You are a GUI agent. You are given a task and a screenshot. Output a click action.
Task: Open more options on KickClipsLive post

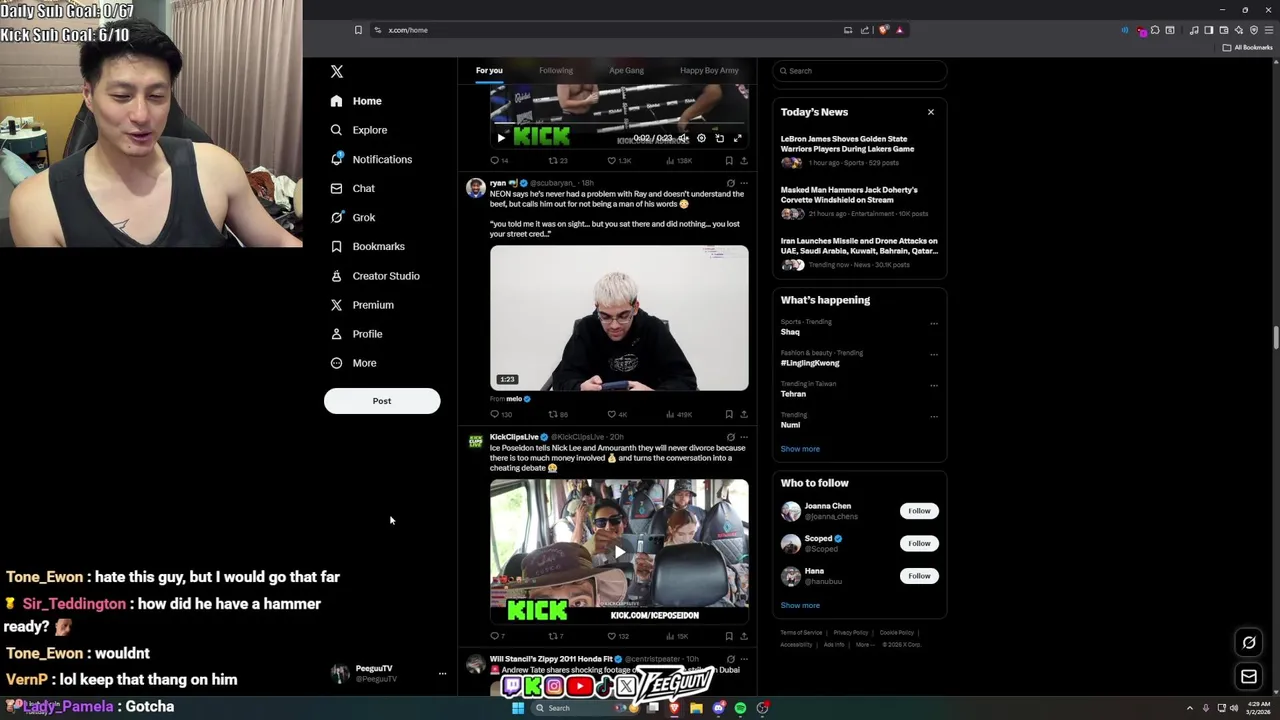[x=744, y=437]
